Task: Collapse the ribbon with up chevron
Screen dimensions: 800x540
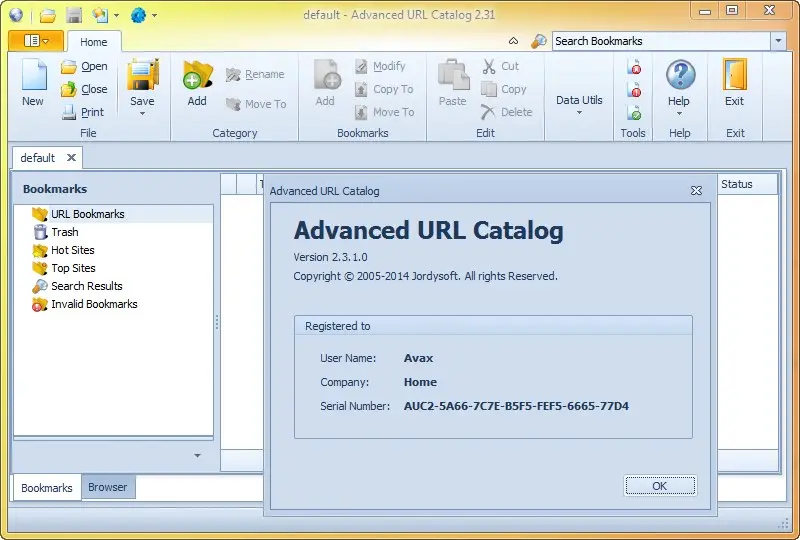Action: point(513,41)
